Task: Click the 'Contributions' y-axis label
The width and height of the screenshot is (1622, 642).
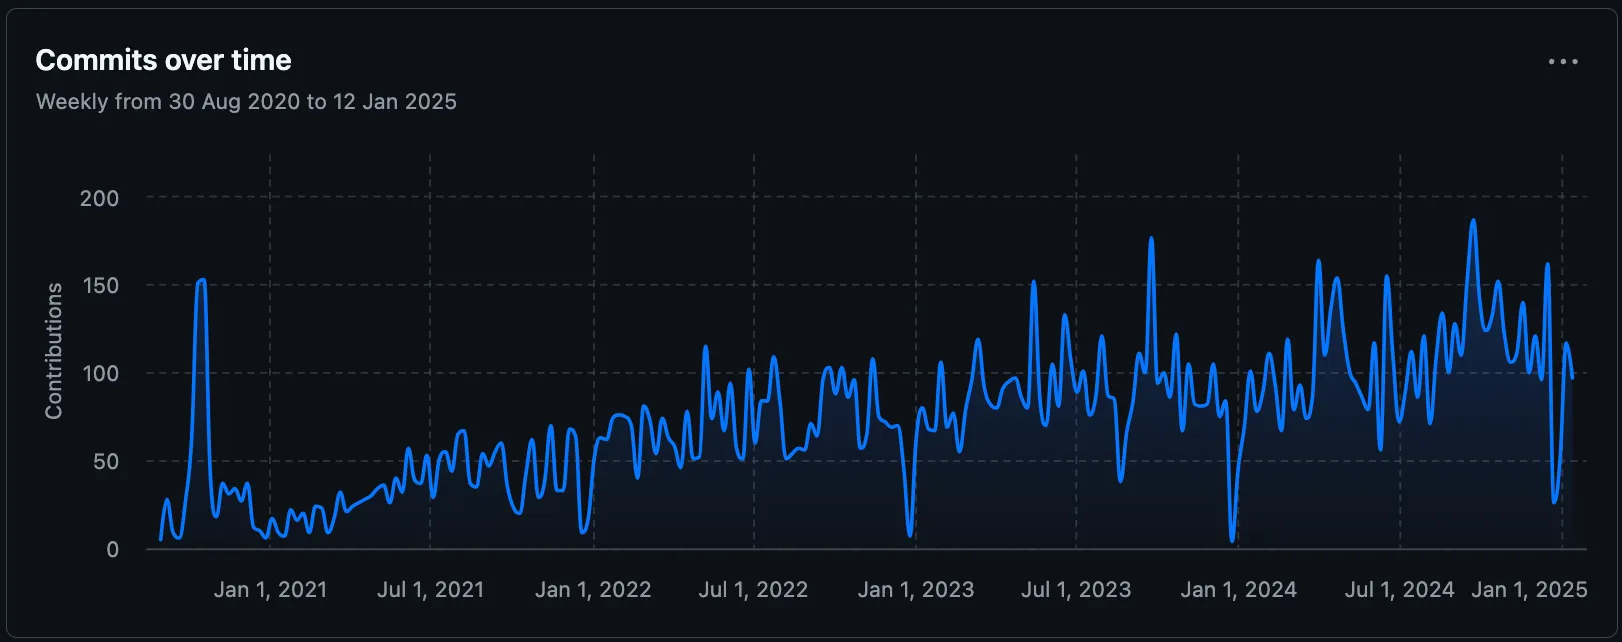Action: pyautogui.click(x=53, y=350)
